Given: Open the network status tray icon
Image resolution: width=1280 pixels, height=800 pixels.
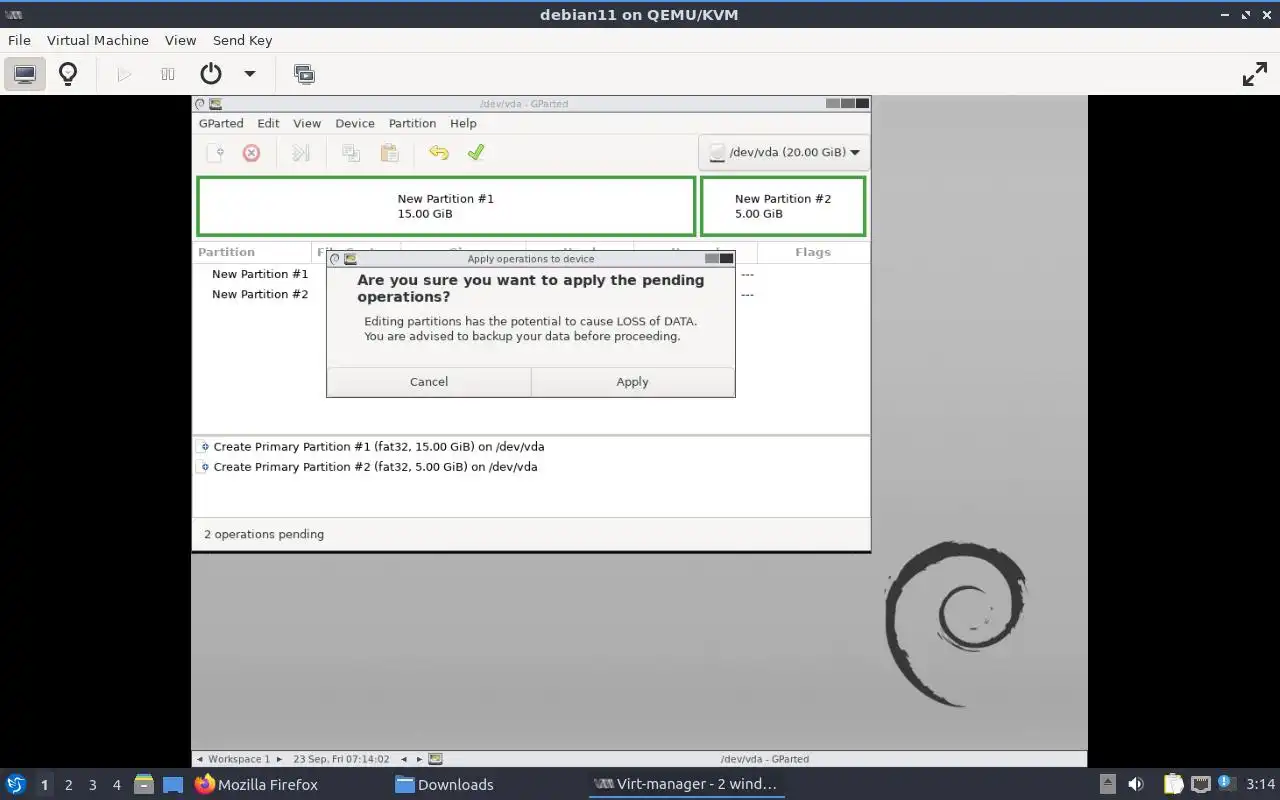Looking at the screenshot, I should 1200,784.
